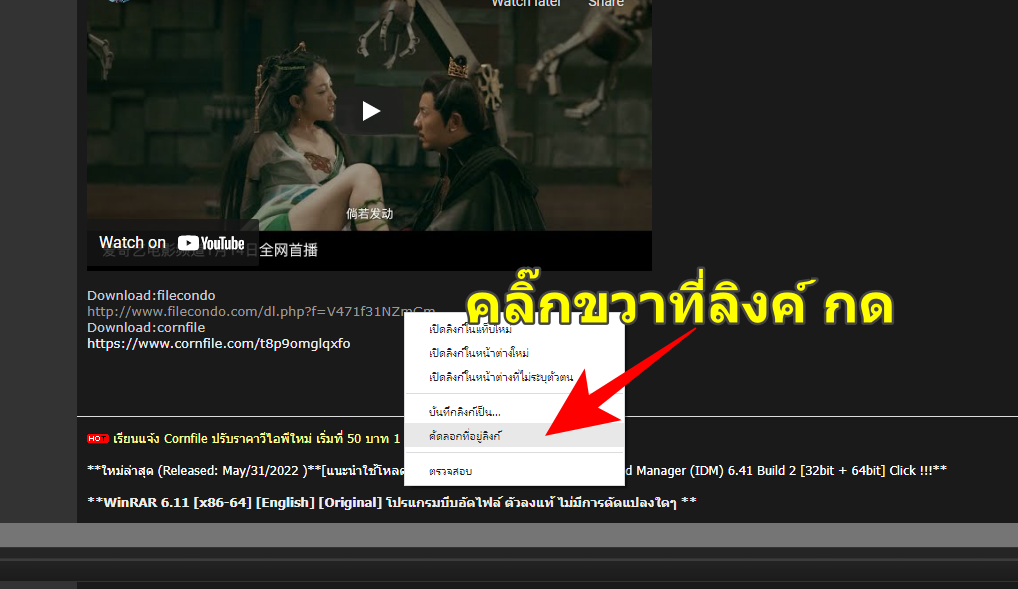Open the WinRAR 6.11 announcement link
The image size is (1018, 589).
[391, 502]
